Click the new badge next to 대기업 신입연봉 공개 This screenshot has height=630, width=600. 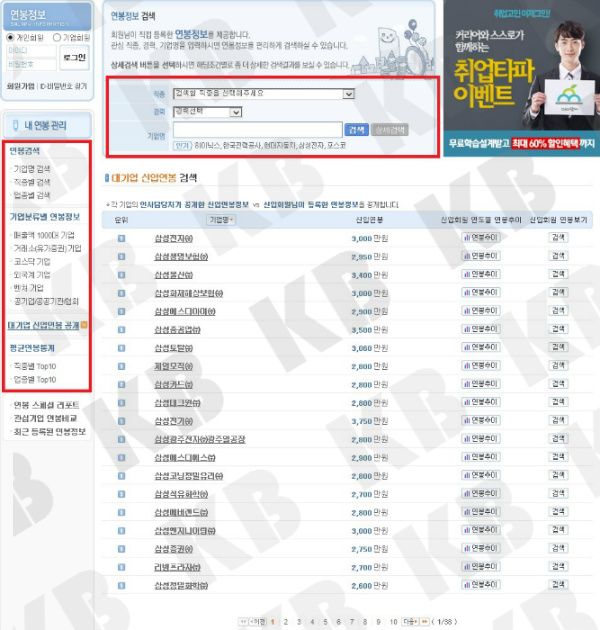pos(84,325)
